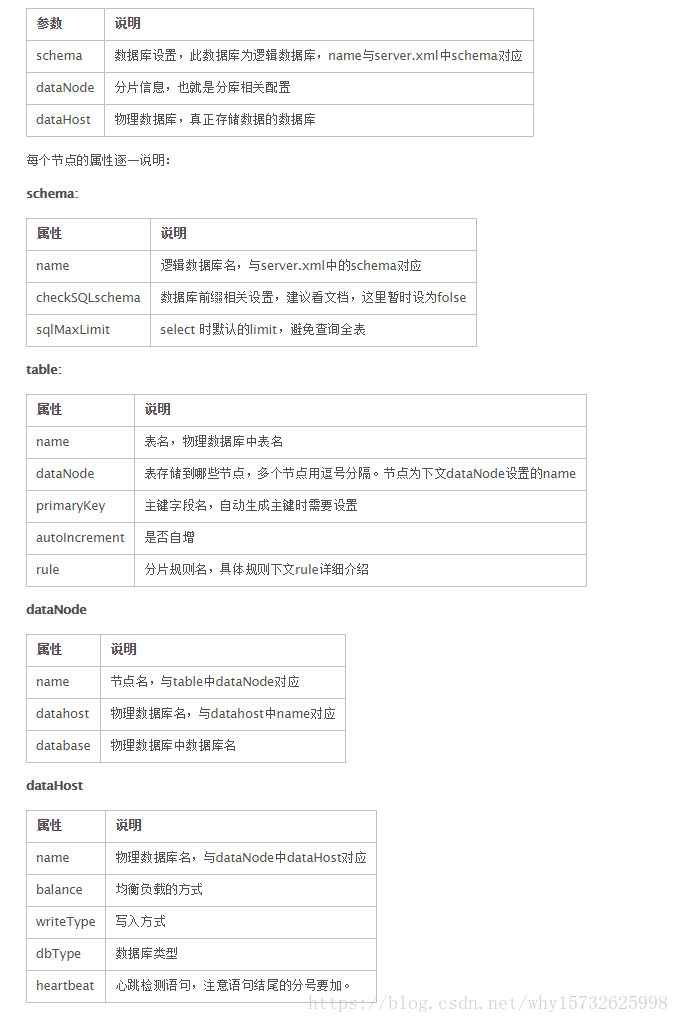Select text '心跳检测语句，注意语句结尾的分号要加'
679x1023 pixels.
pyautogui.click(x=229, y=986)
